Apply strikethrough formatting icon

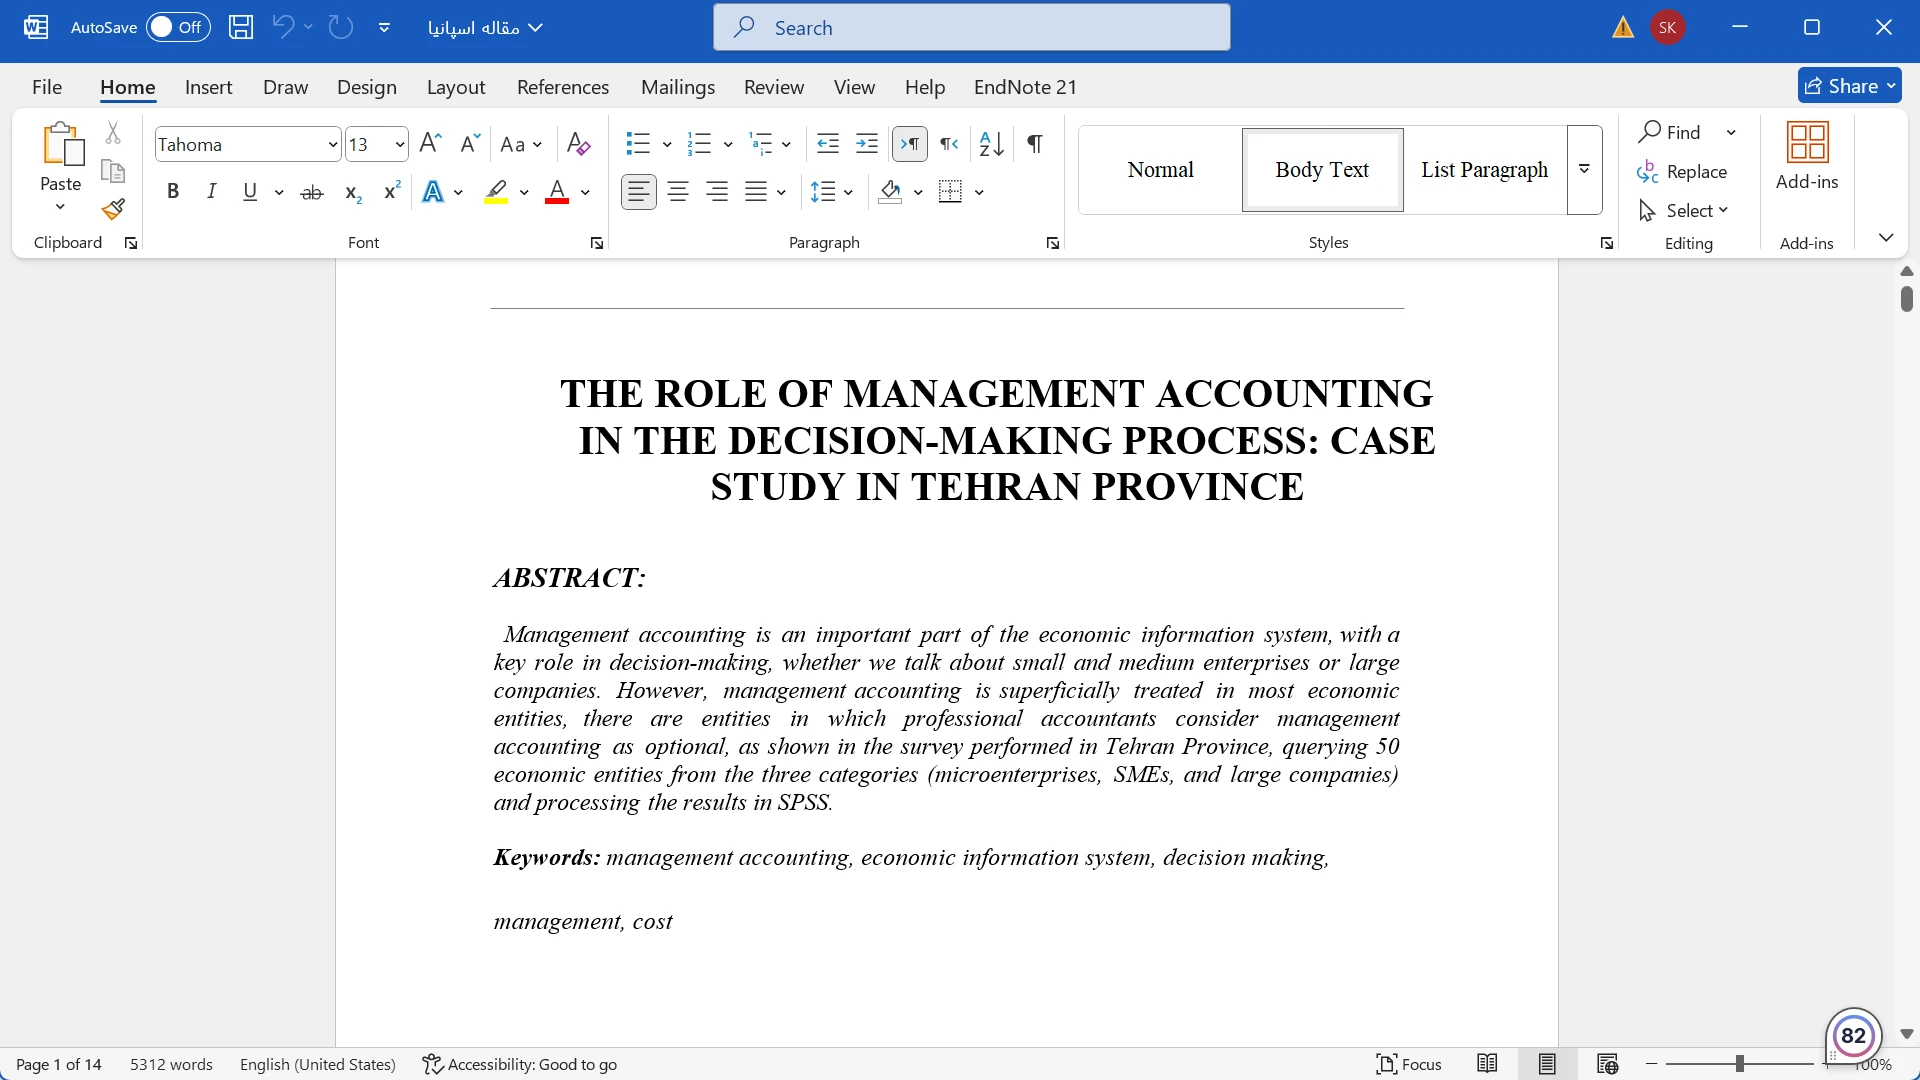point(312,192)
